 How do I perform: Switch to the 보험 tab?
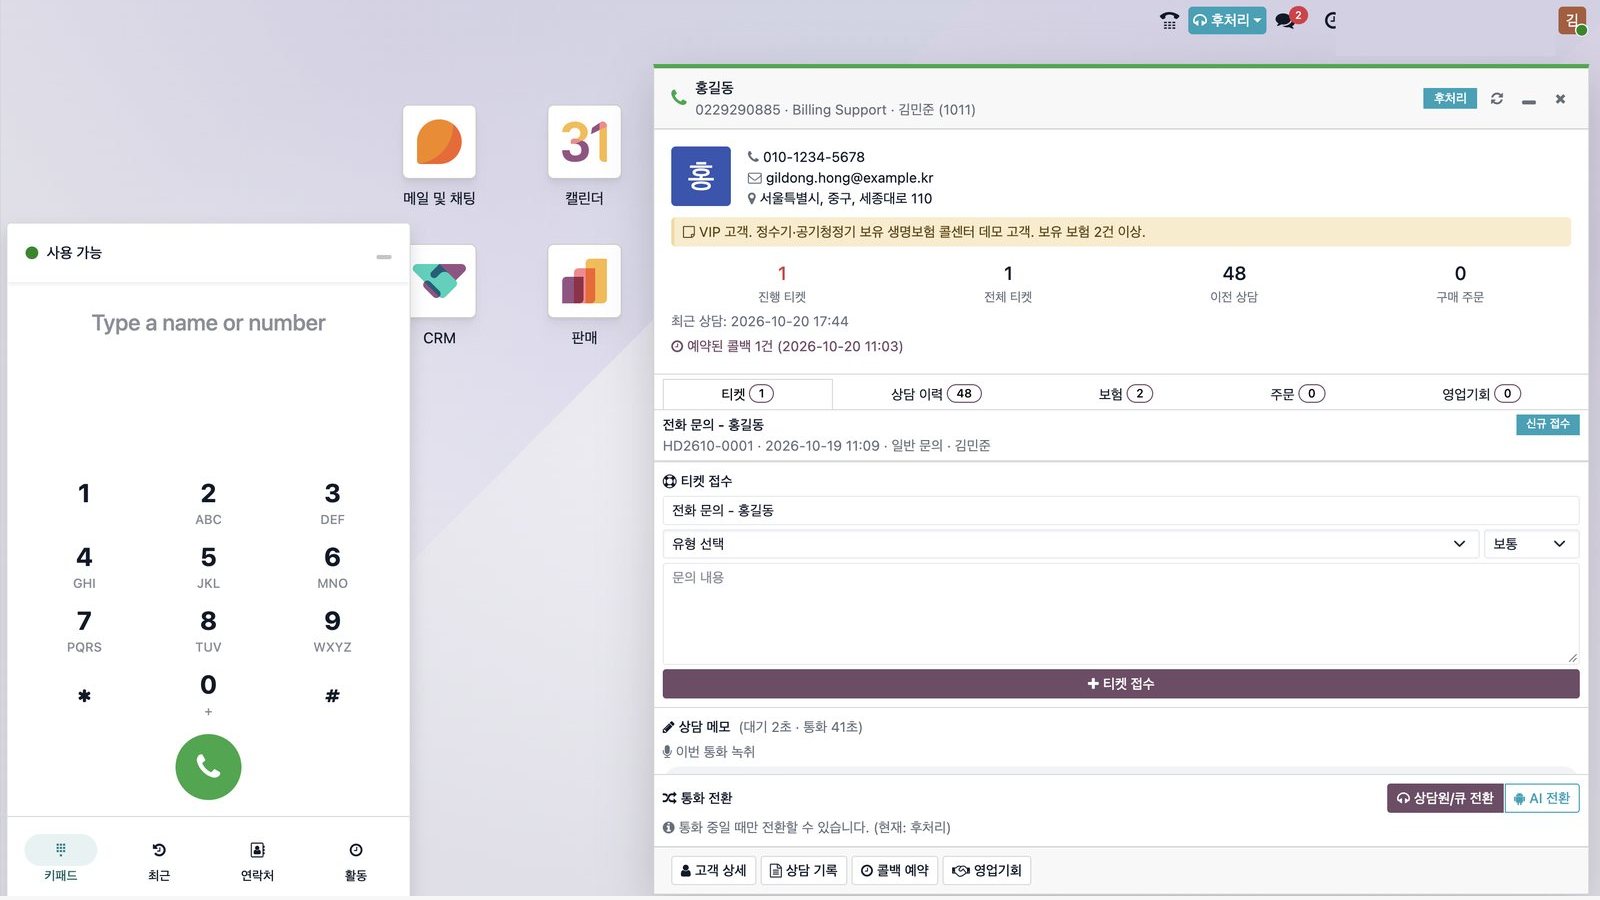pyautogui.click(x=1125, y=394)
